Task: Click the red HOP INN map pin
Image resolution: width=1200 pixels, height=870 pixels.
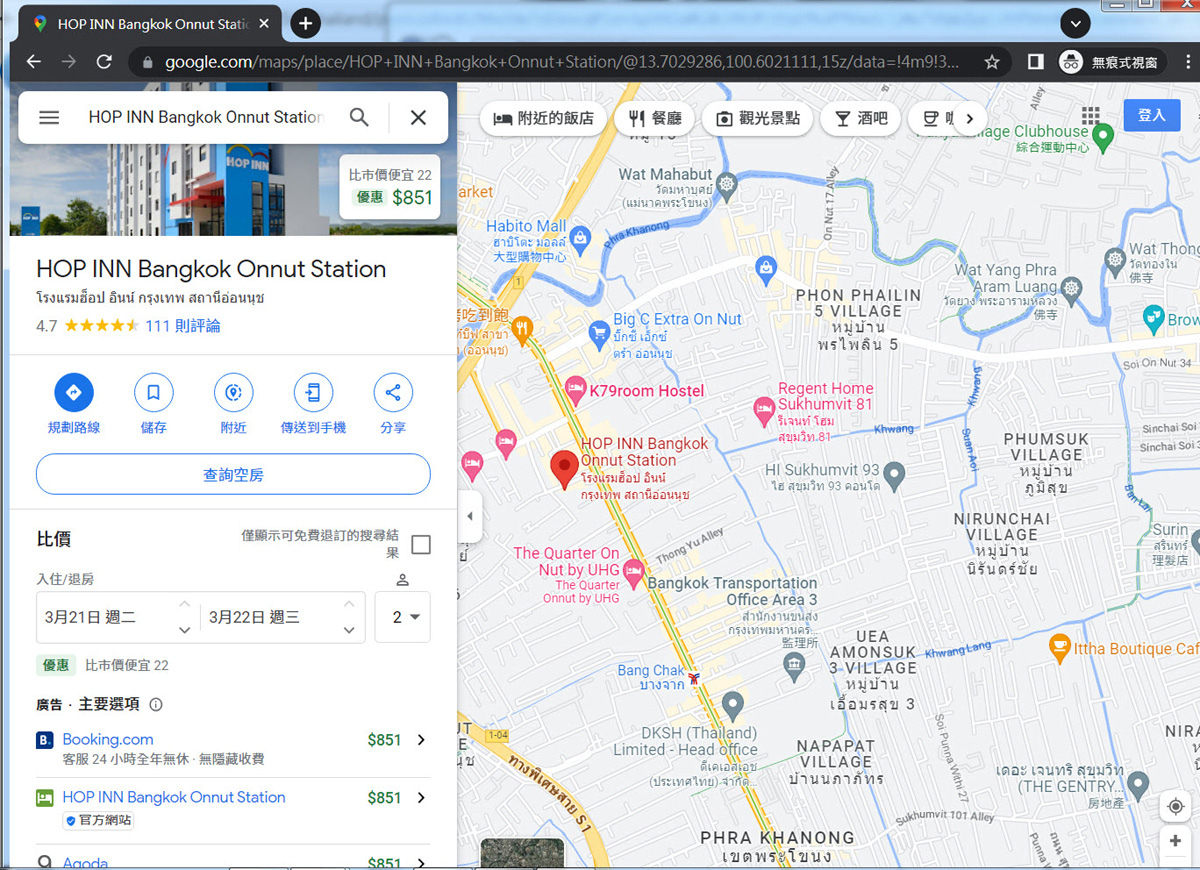Action: [x=564, y=469]
